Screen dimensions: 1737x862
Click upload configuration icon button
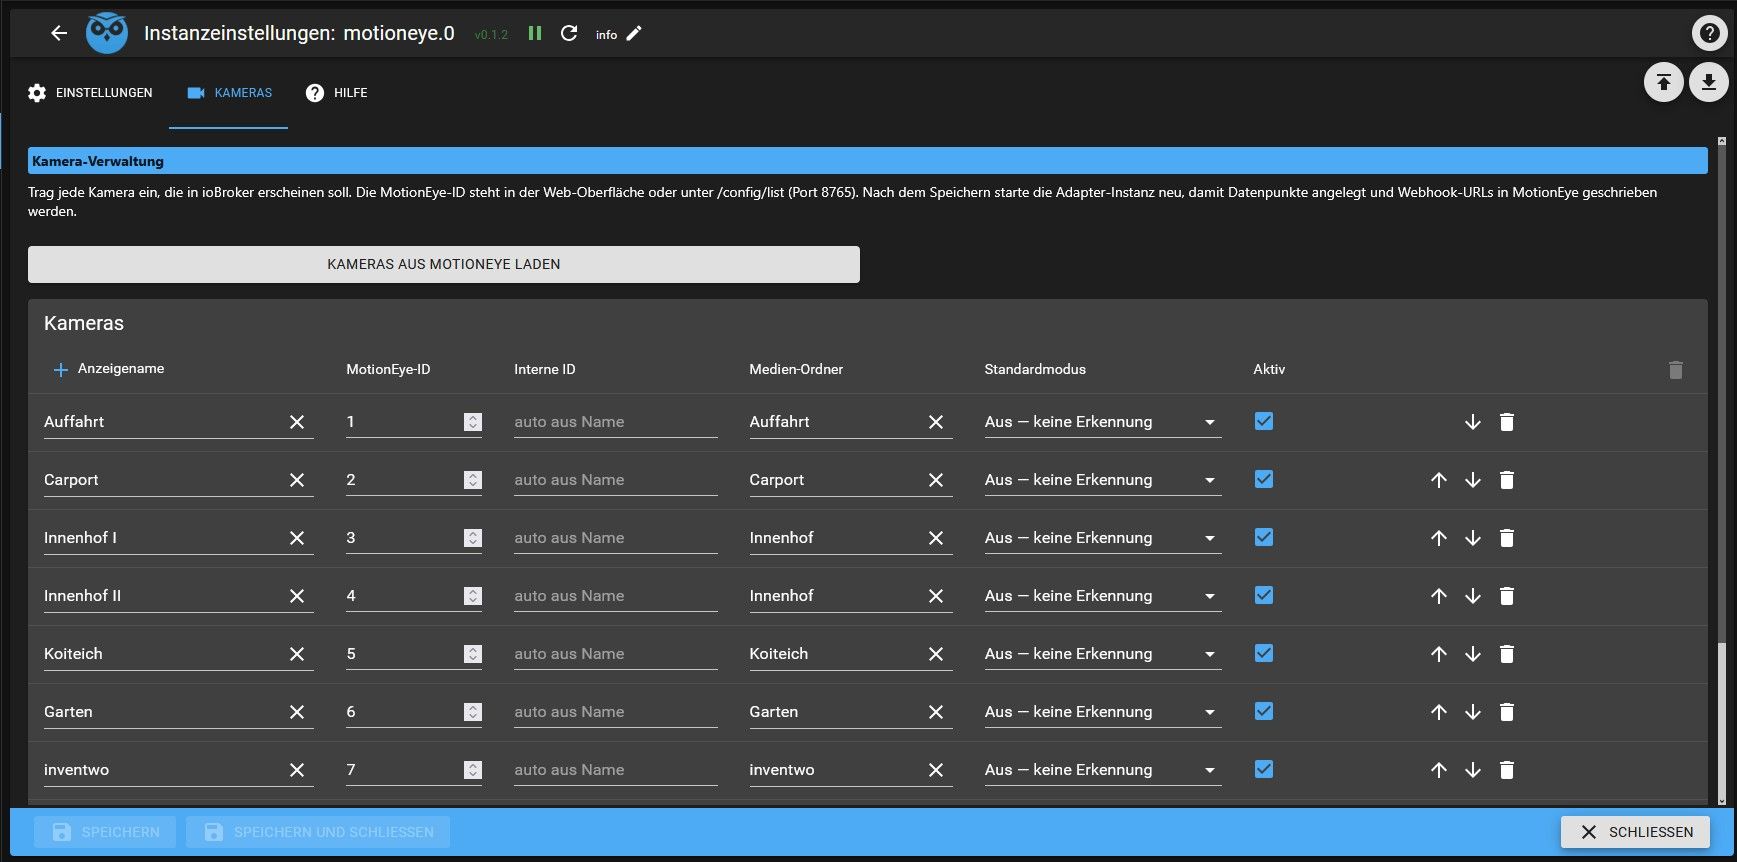pos(1664,82)
